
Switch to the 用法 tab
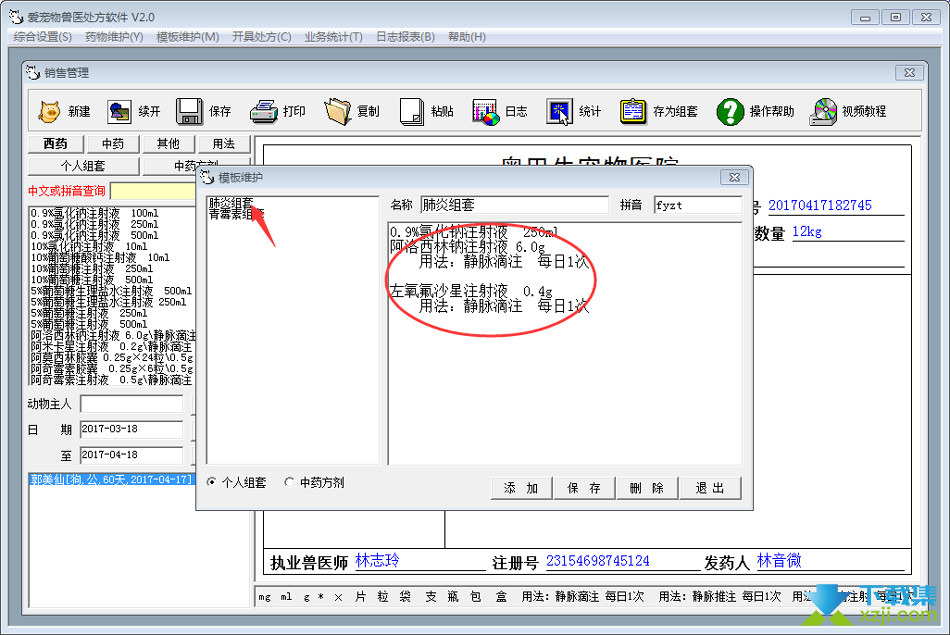click(x=224, y=144)
